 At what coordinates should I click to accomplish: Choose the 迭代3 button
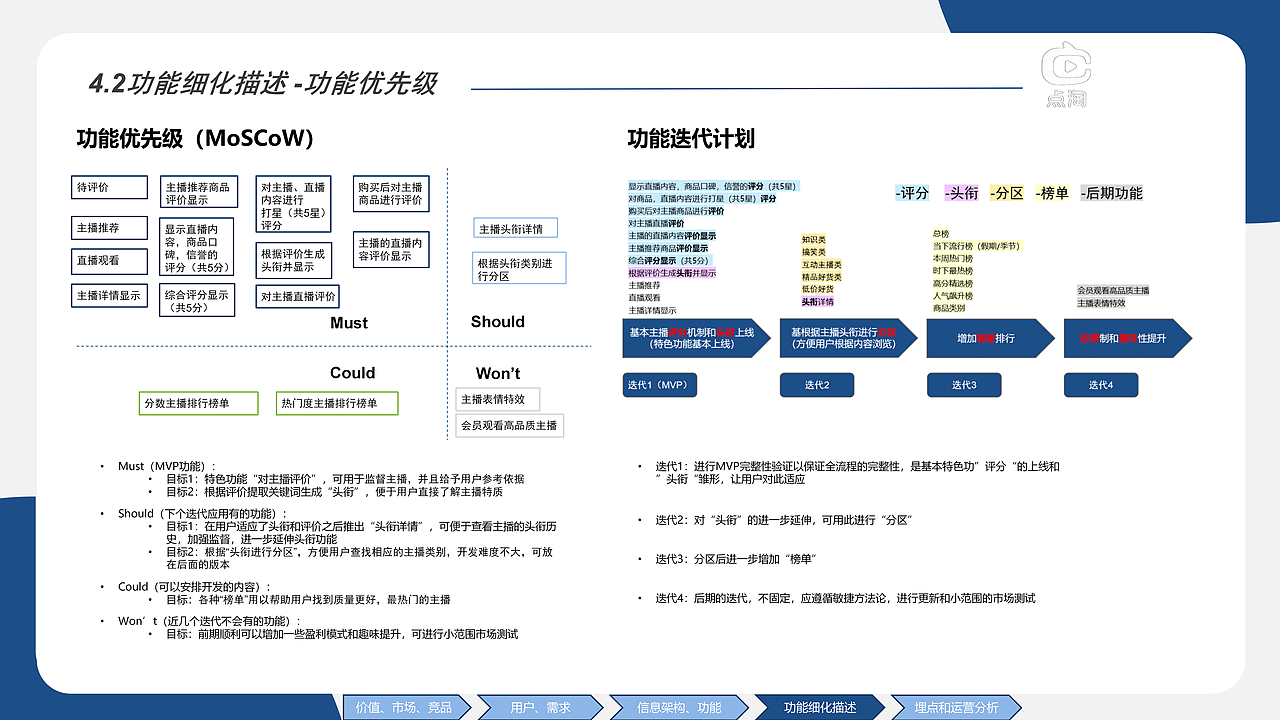[x=963, y=385]
